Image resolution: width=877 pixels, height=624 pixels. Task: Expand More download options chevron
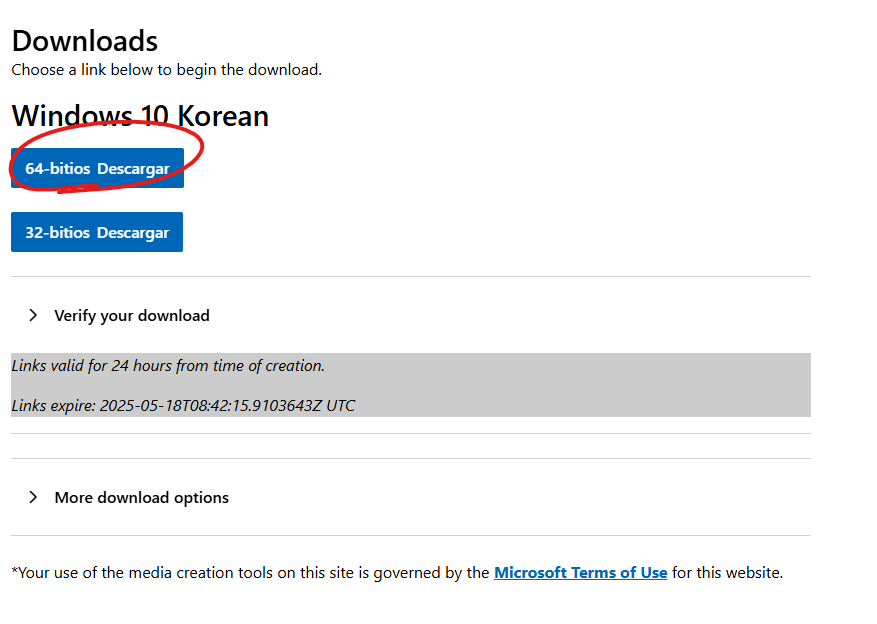(33, 497)
